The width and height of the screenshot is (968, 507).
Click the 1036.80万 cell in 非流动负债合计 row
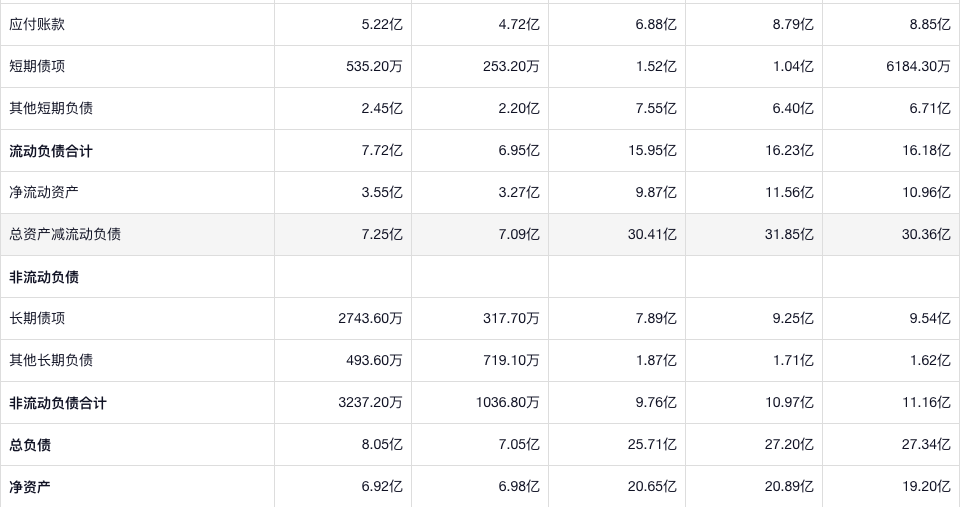(x=507, y=402)
